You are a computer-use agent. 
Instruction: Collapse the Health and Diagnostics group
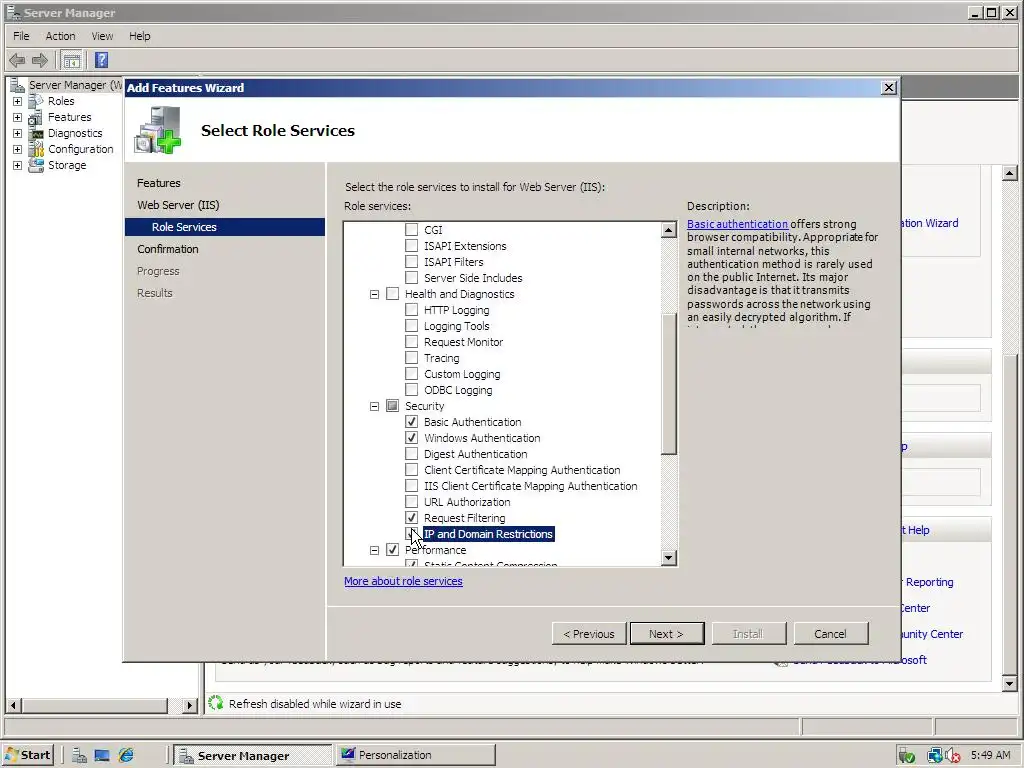(374, 295)
